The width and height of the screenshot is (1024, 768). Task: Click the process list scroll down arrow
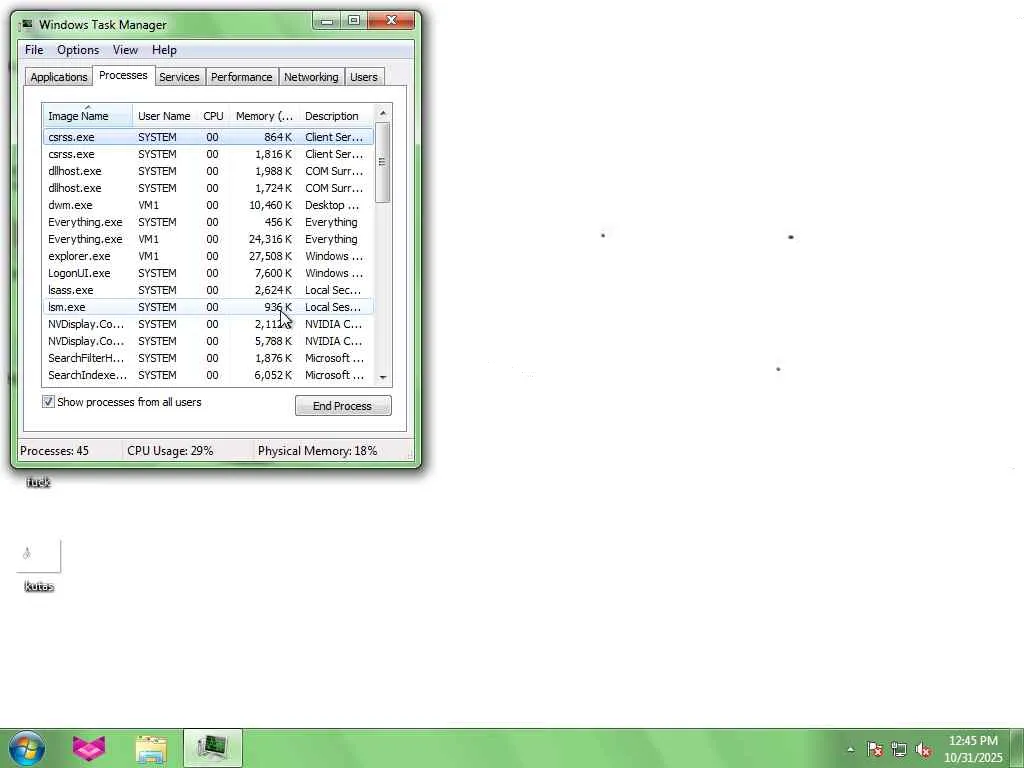[383, 377]
